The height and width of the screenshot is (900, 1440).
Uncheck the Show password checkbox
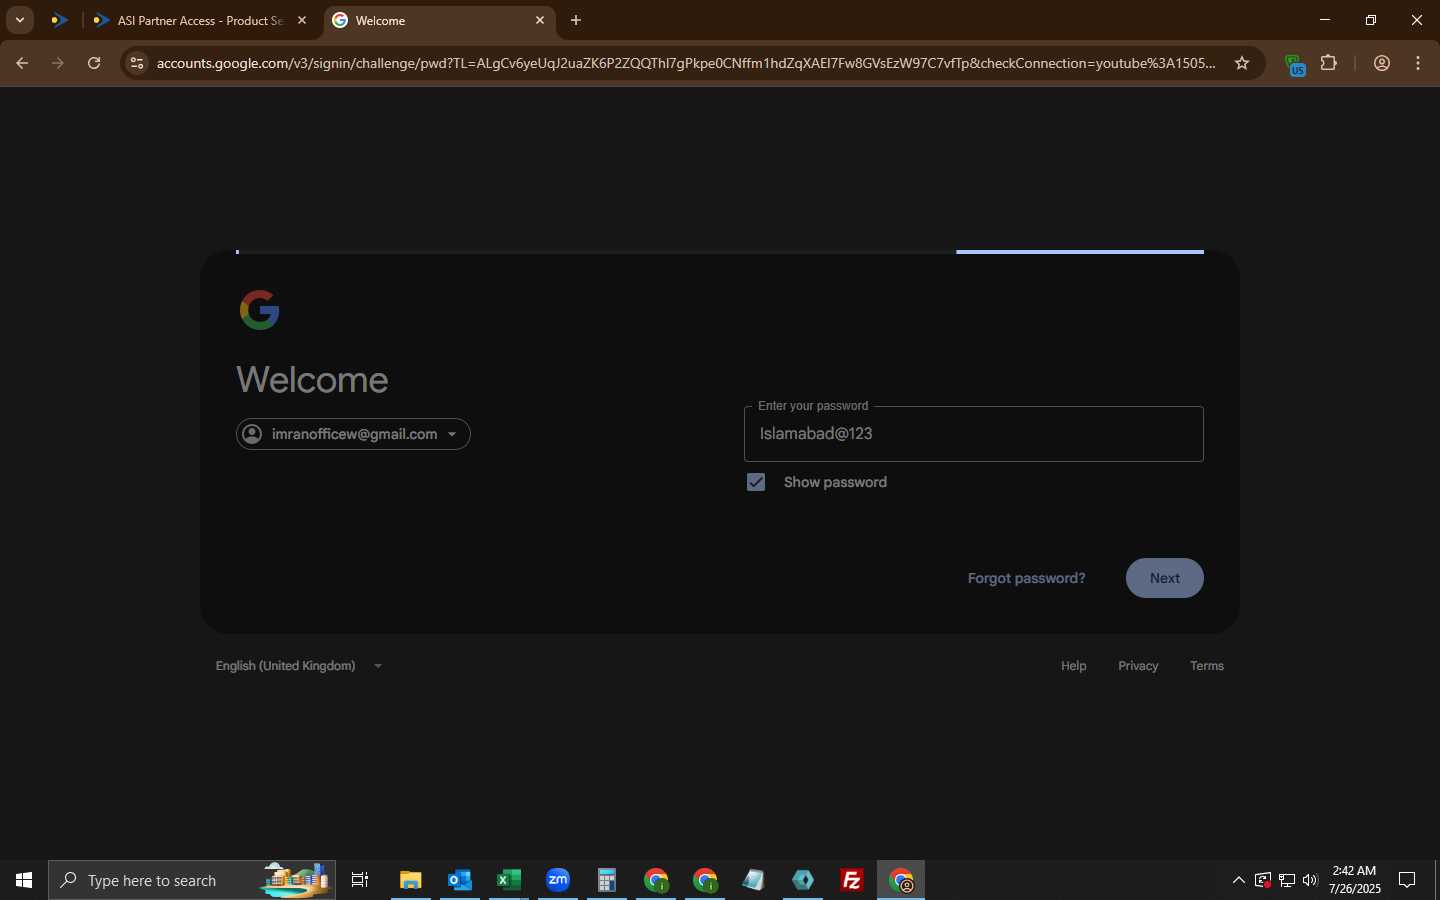[x=756, y=482]
